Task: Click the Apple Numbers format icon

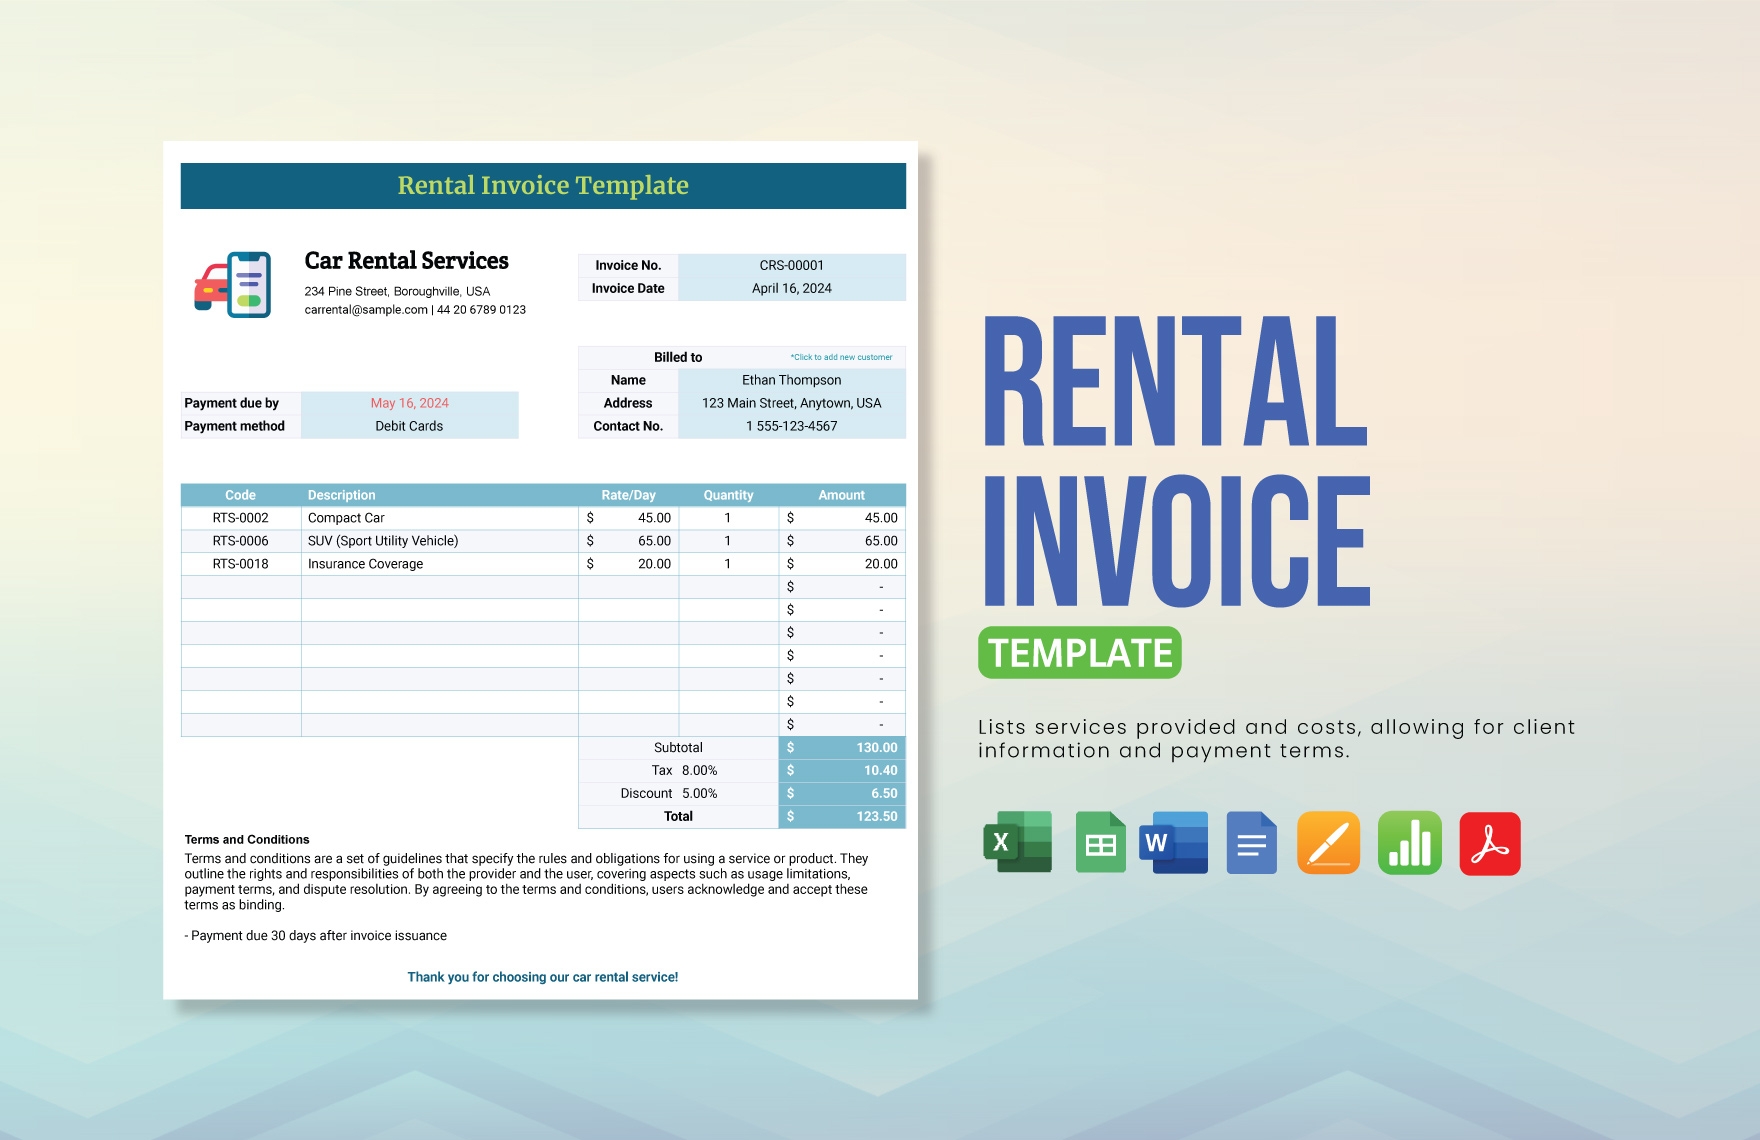Action: pyautogui.click(x=1409, y=842)
